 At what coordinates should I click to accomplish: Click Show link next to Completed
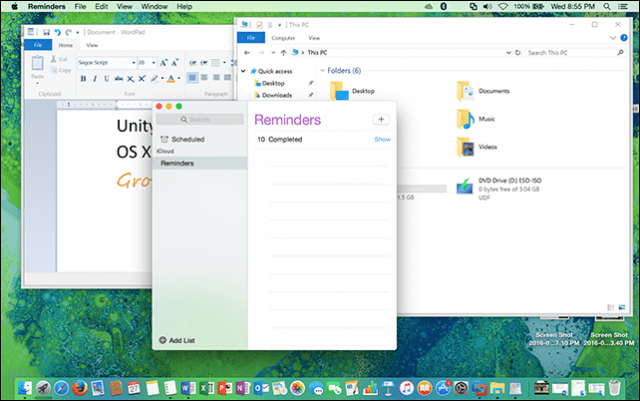pyautogui.click(x=382, y=139)
